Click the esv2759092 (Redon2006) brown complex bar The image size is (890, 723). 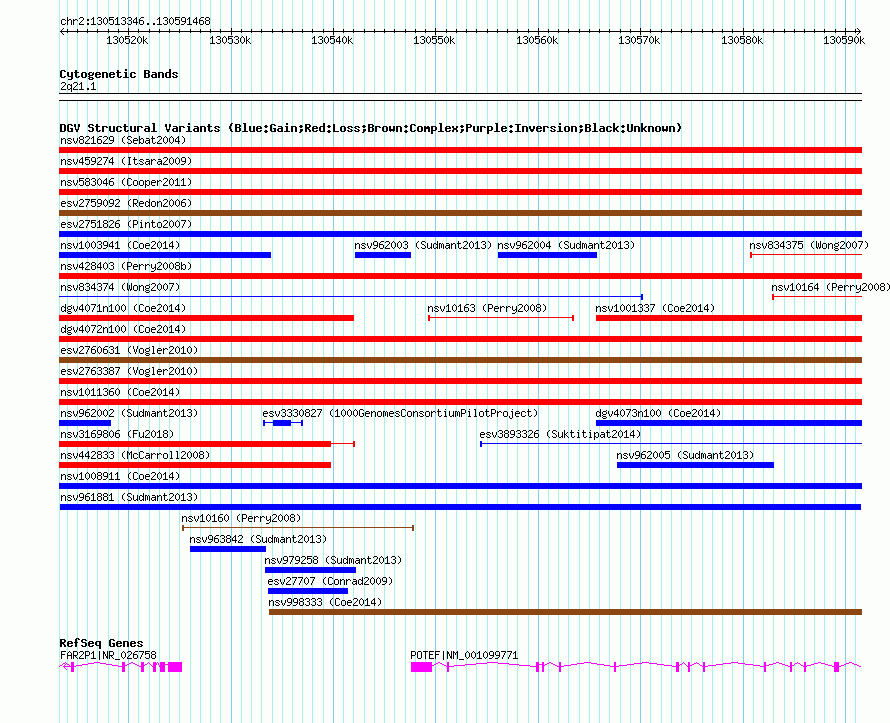click(x=460, y=213)
